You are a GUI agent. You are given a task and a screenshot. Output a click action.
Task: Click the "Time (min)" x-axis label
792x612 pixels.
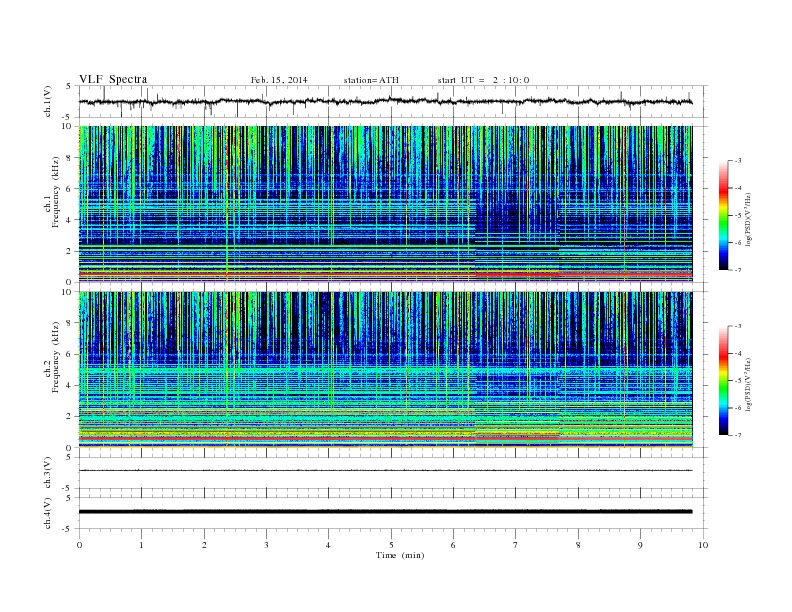tap(400, 555)
